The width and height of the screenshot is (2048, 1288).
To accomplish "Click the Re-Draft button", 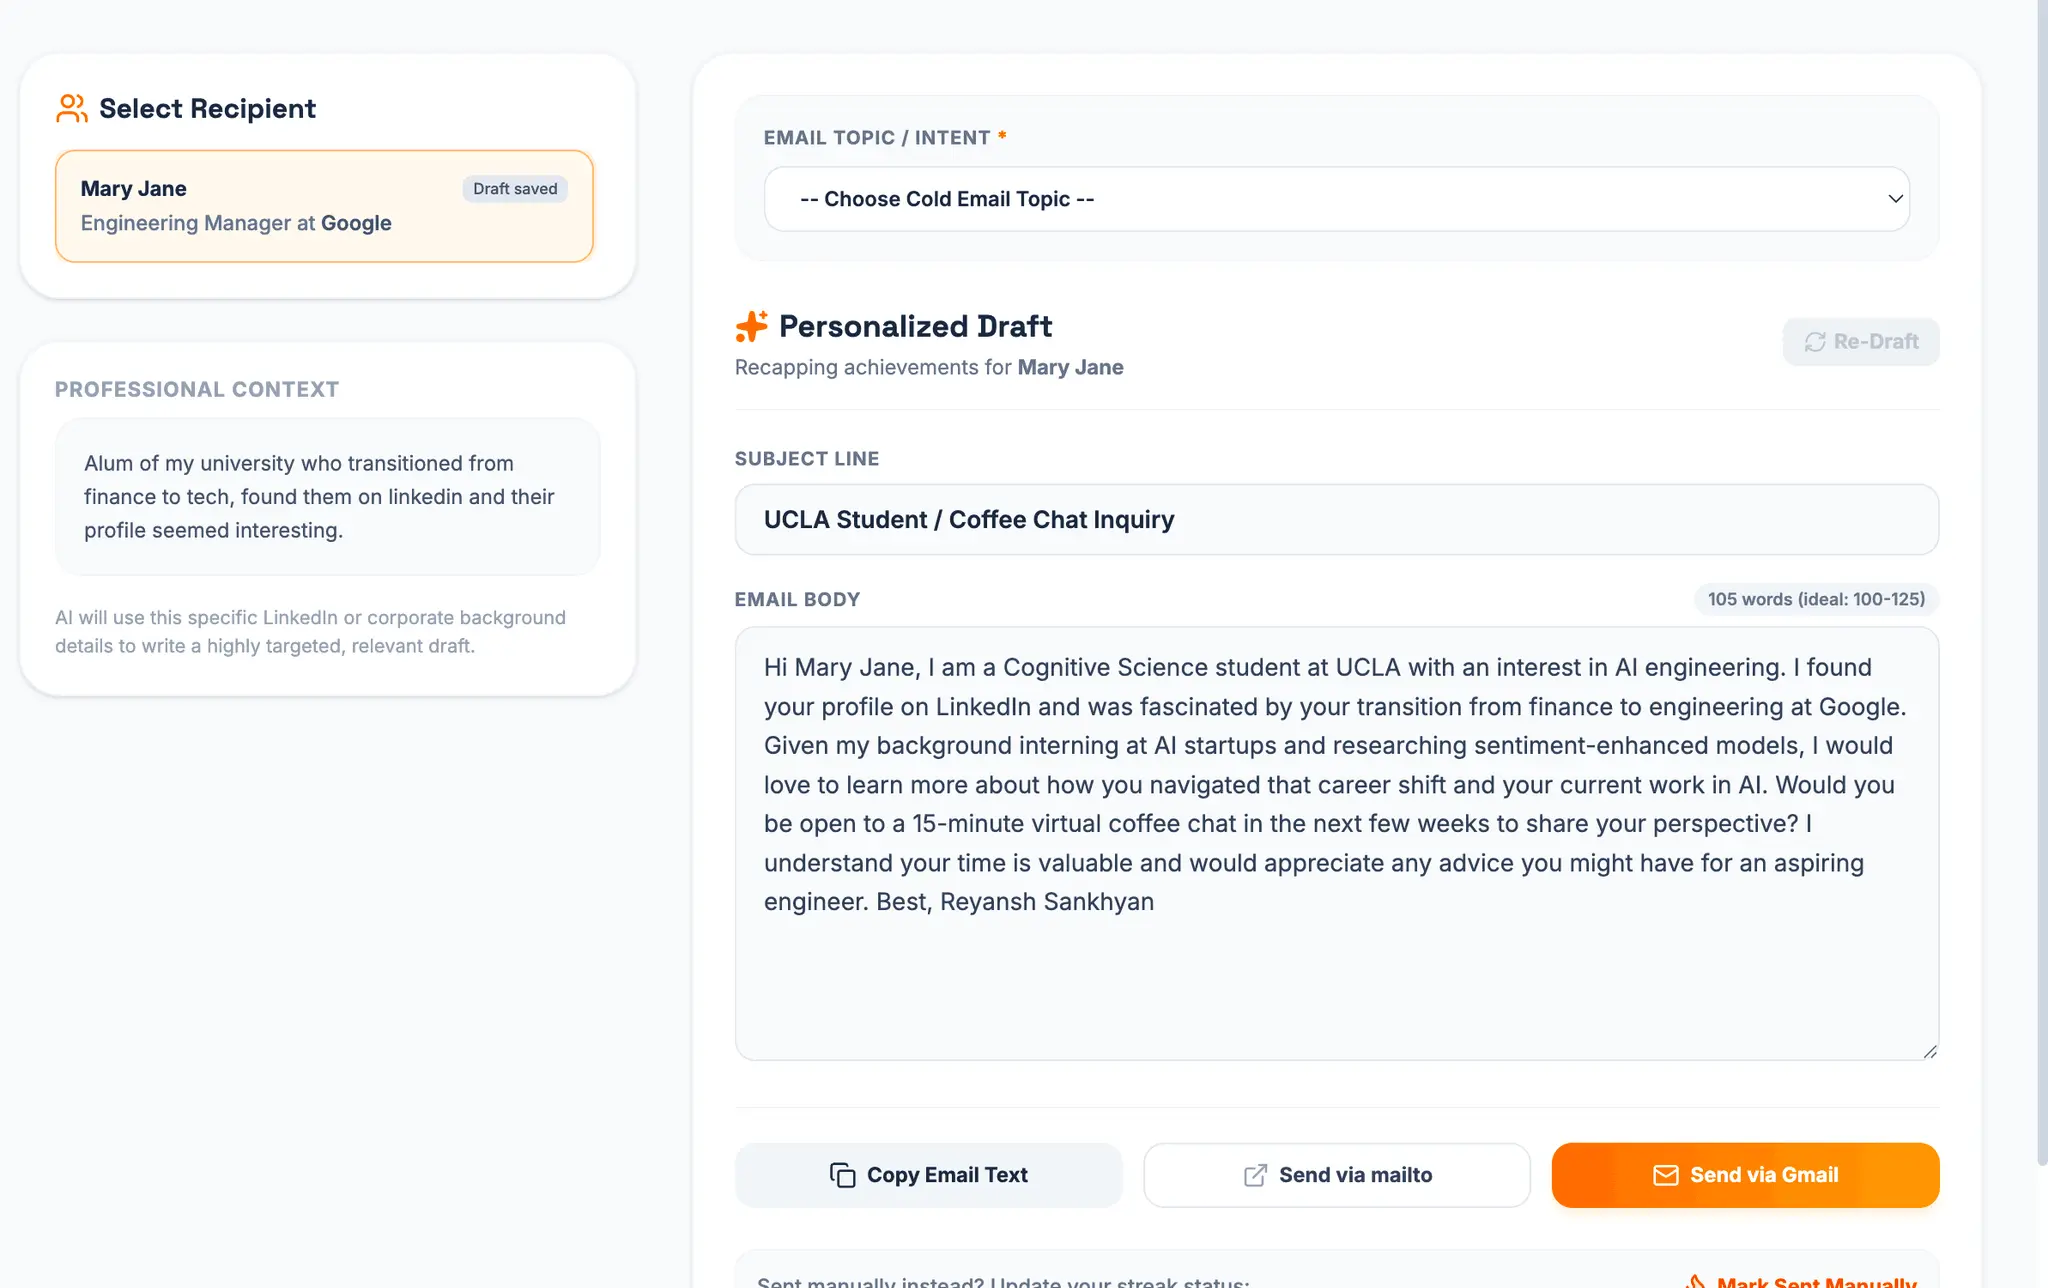I will pyautogui.click(x=1861, y=342).
